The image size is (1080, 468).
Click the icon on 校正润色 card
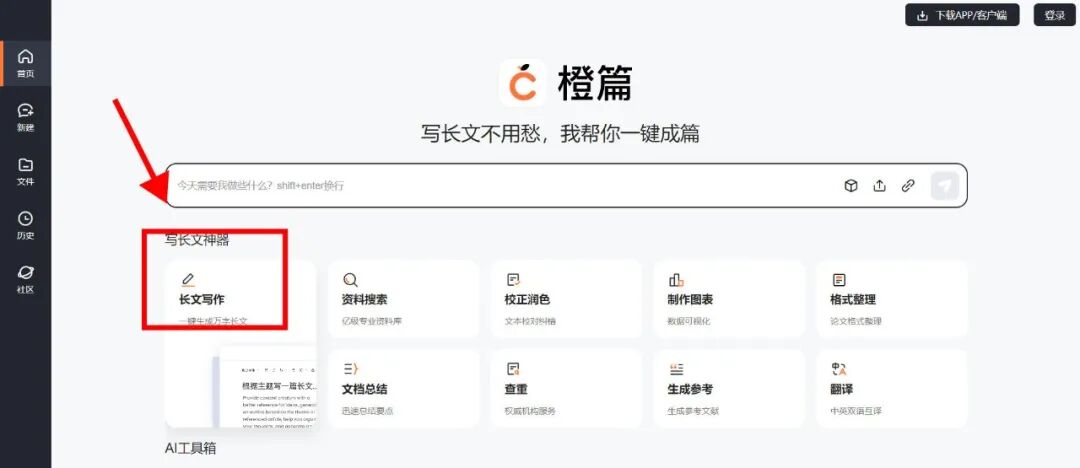click(513, 280)
